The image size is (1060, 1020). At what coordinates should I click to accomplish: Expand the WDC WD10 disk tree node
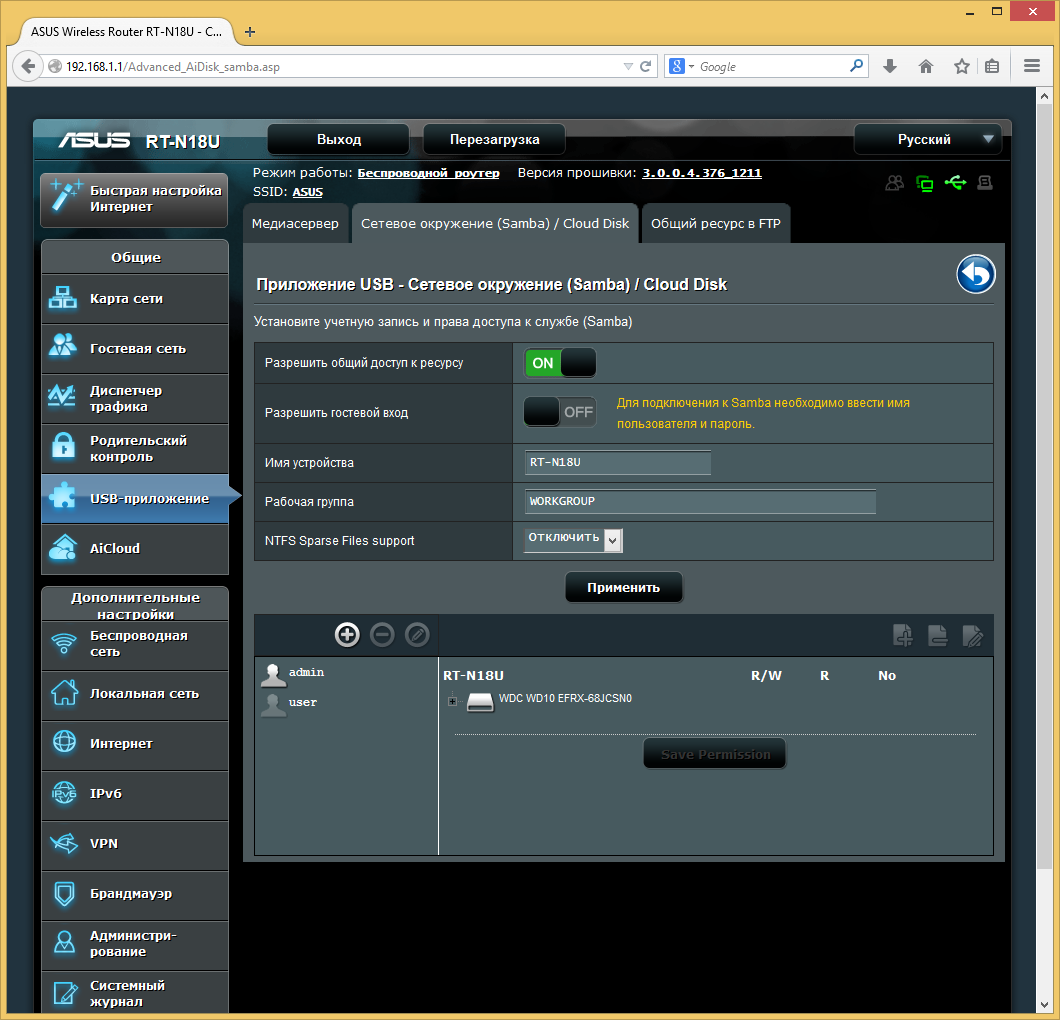[452, 701]
